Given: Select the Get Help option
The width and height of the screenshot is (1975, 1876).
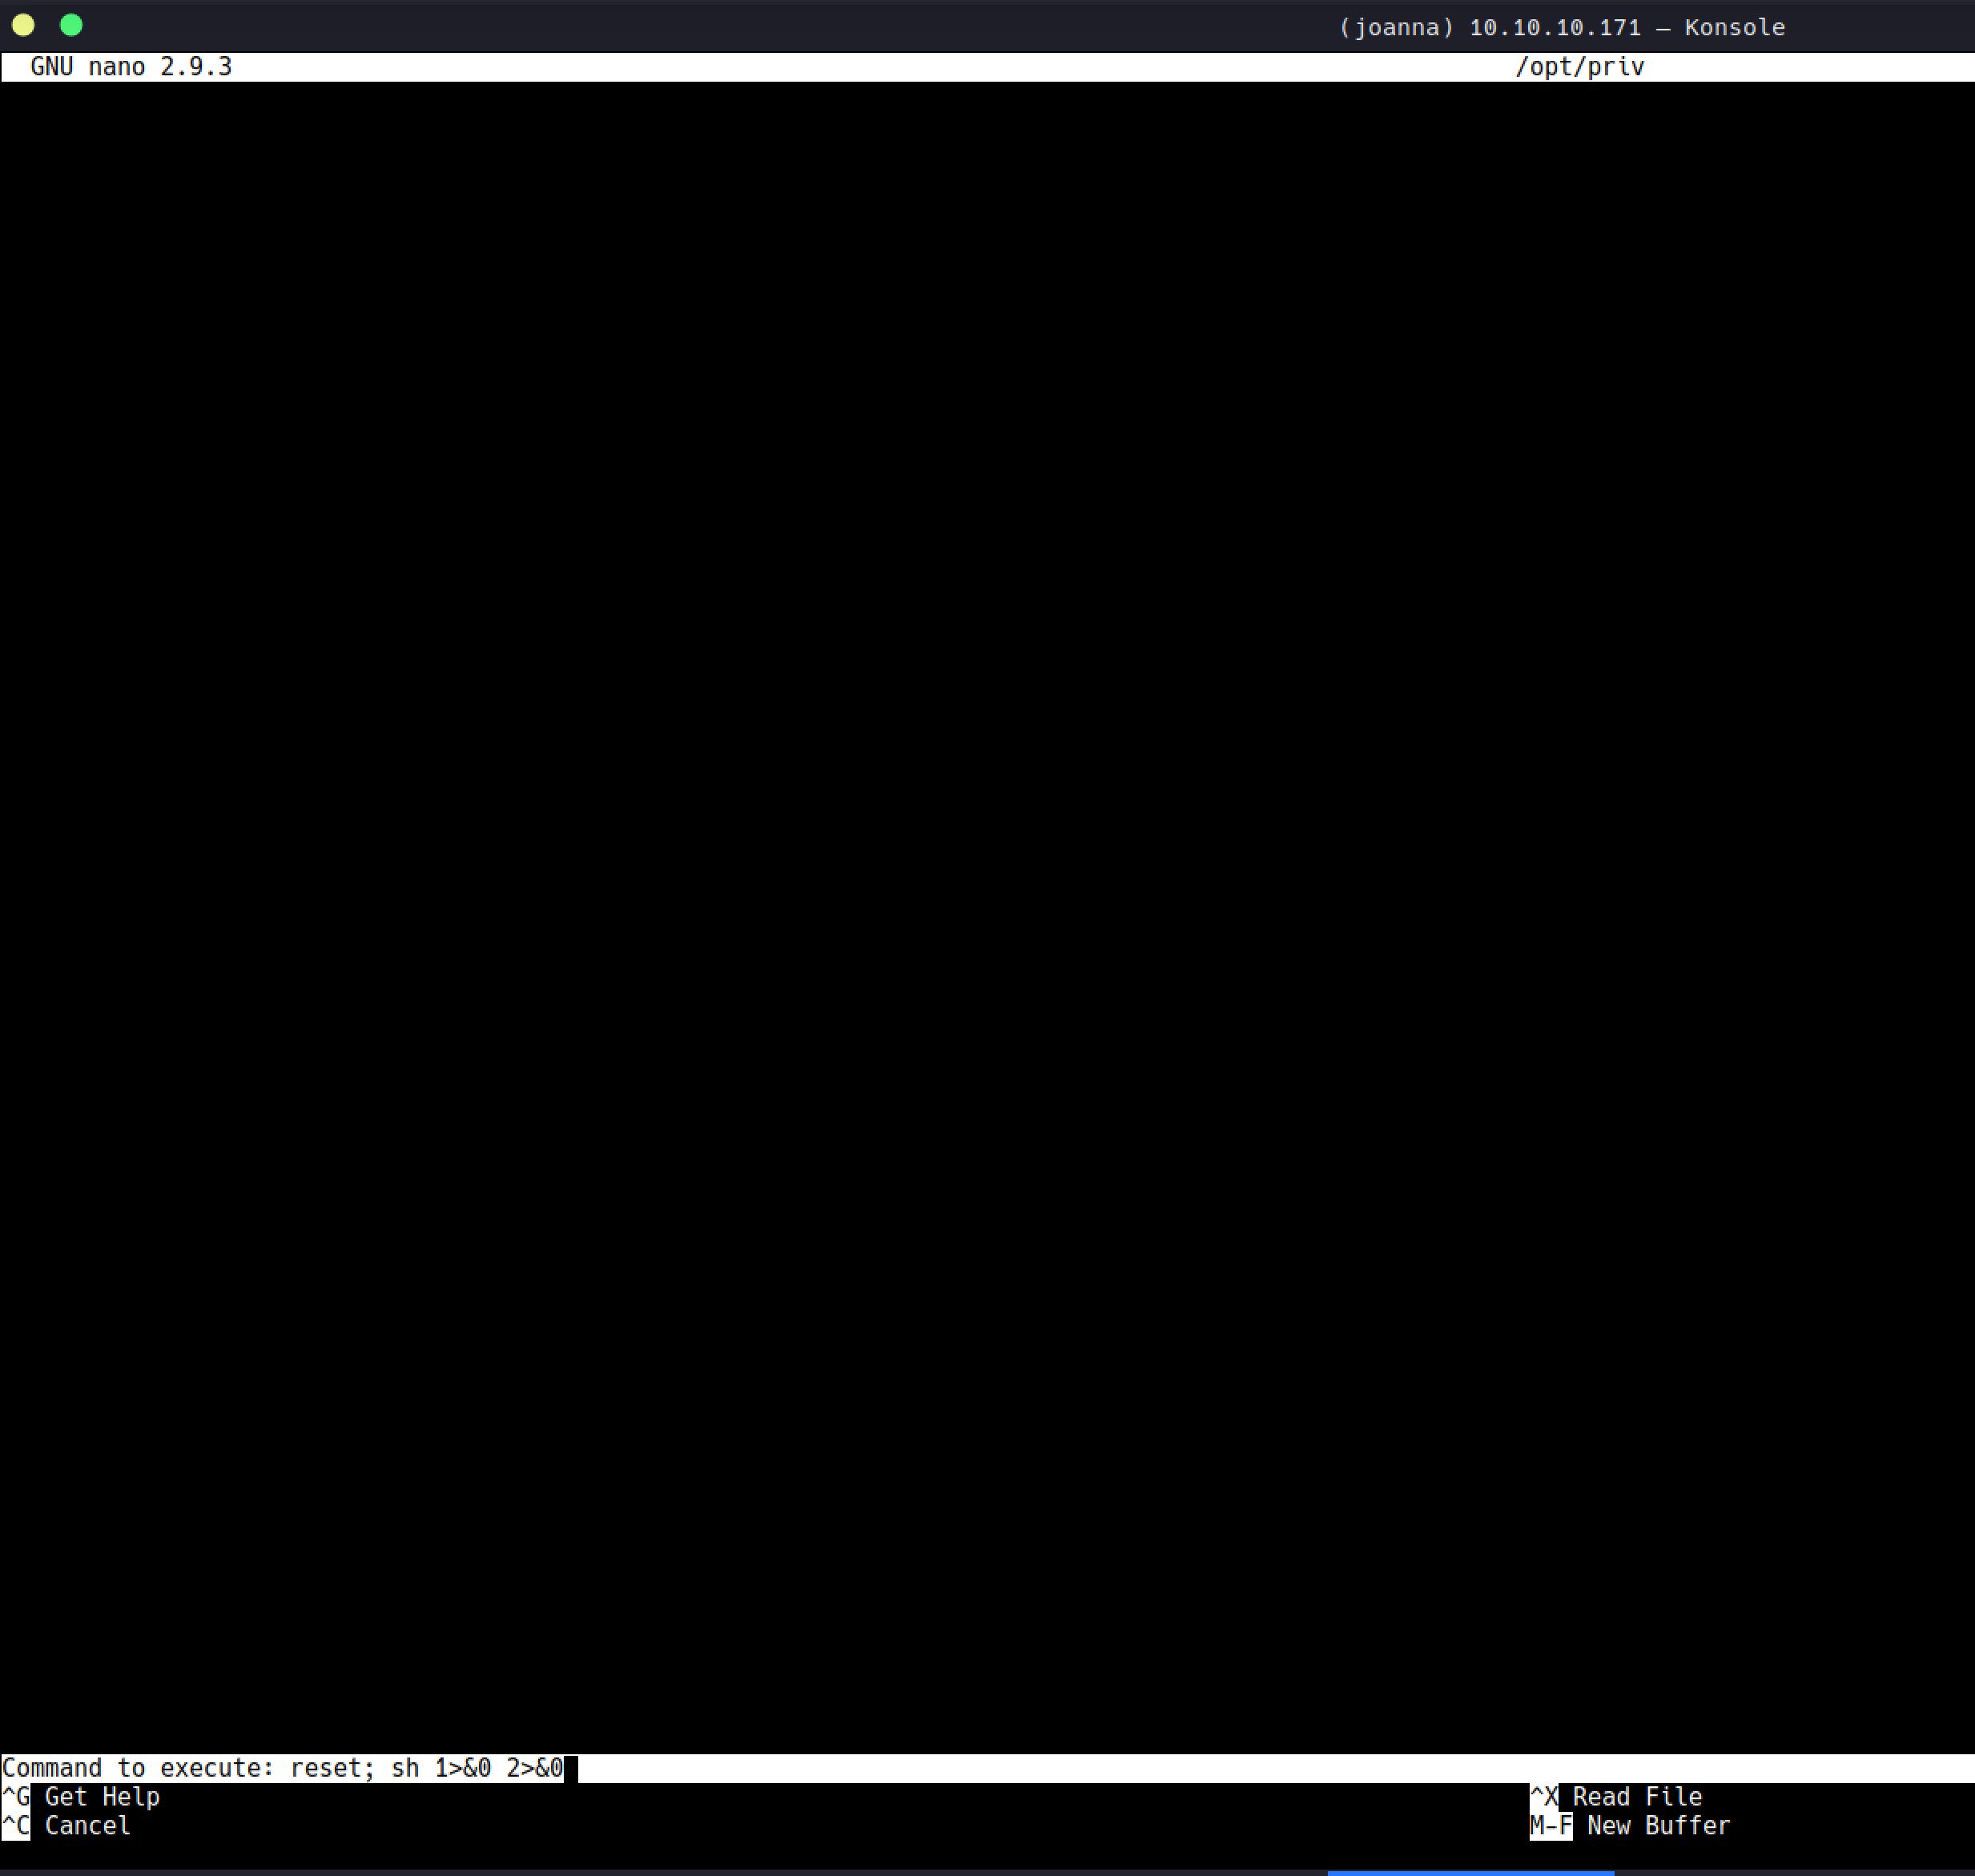Looking at the screenshot, I should click(102, 1797).
